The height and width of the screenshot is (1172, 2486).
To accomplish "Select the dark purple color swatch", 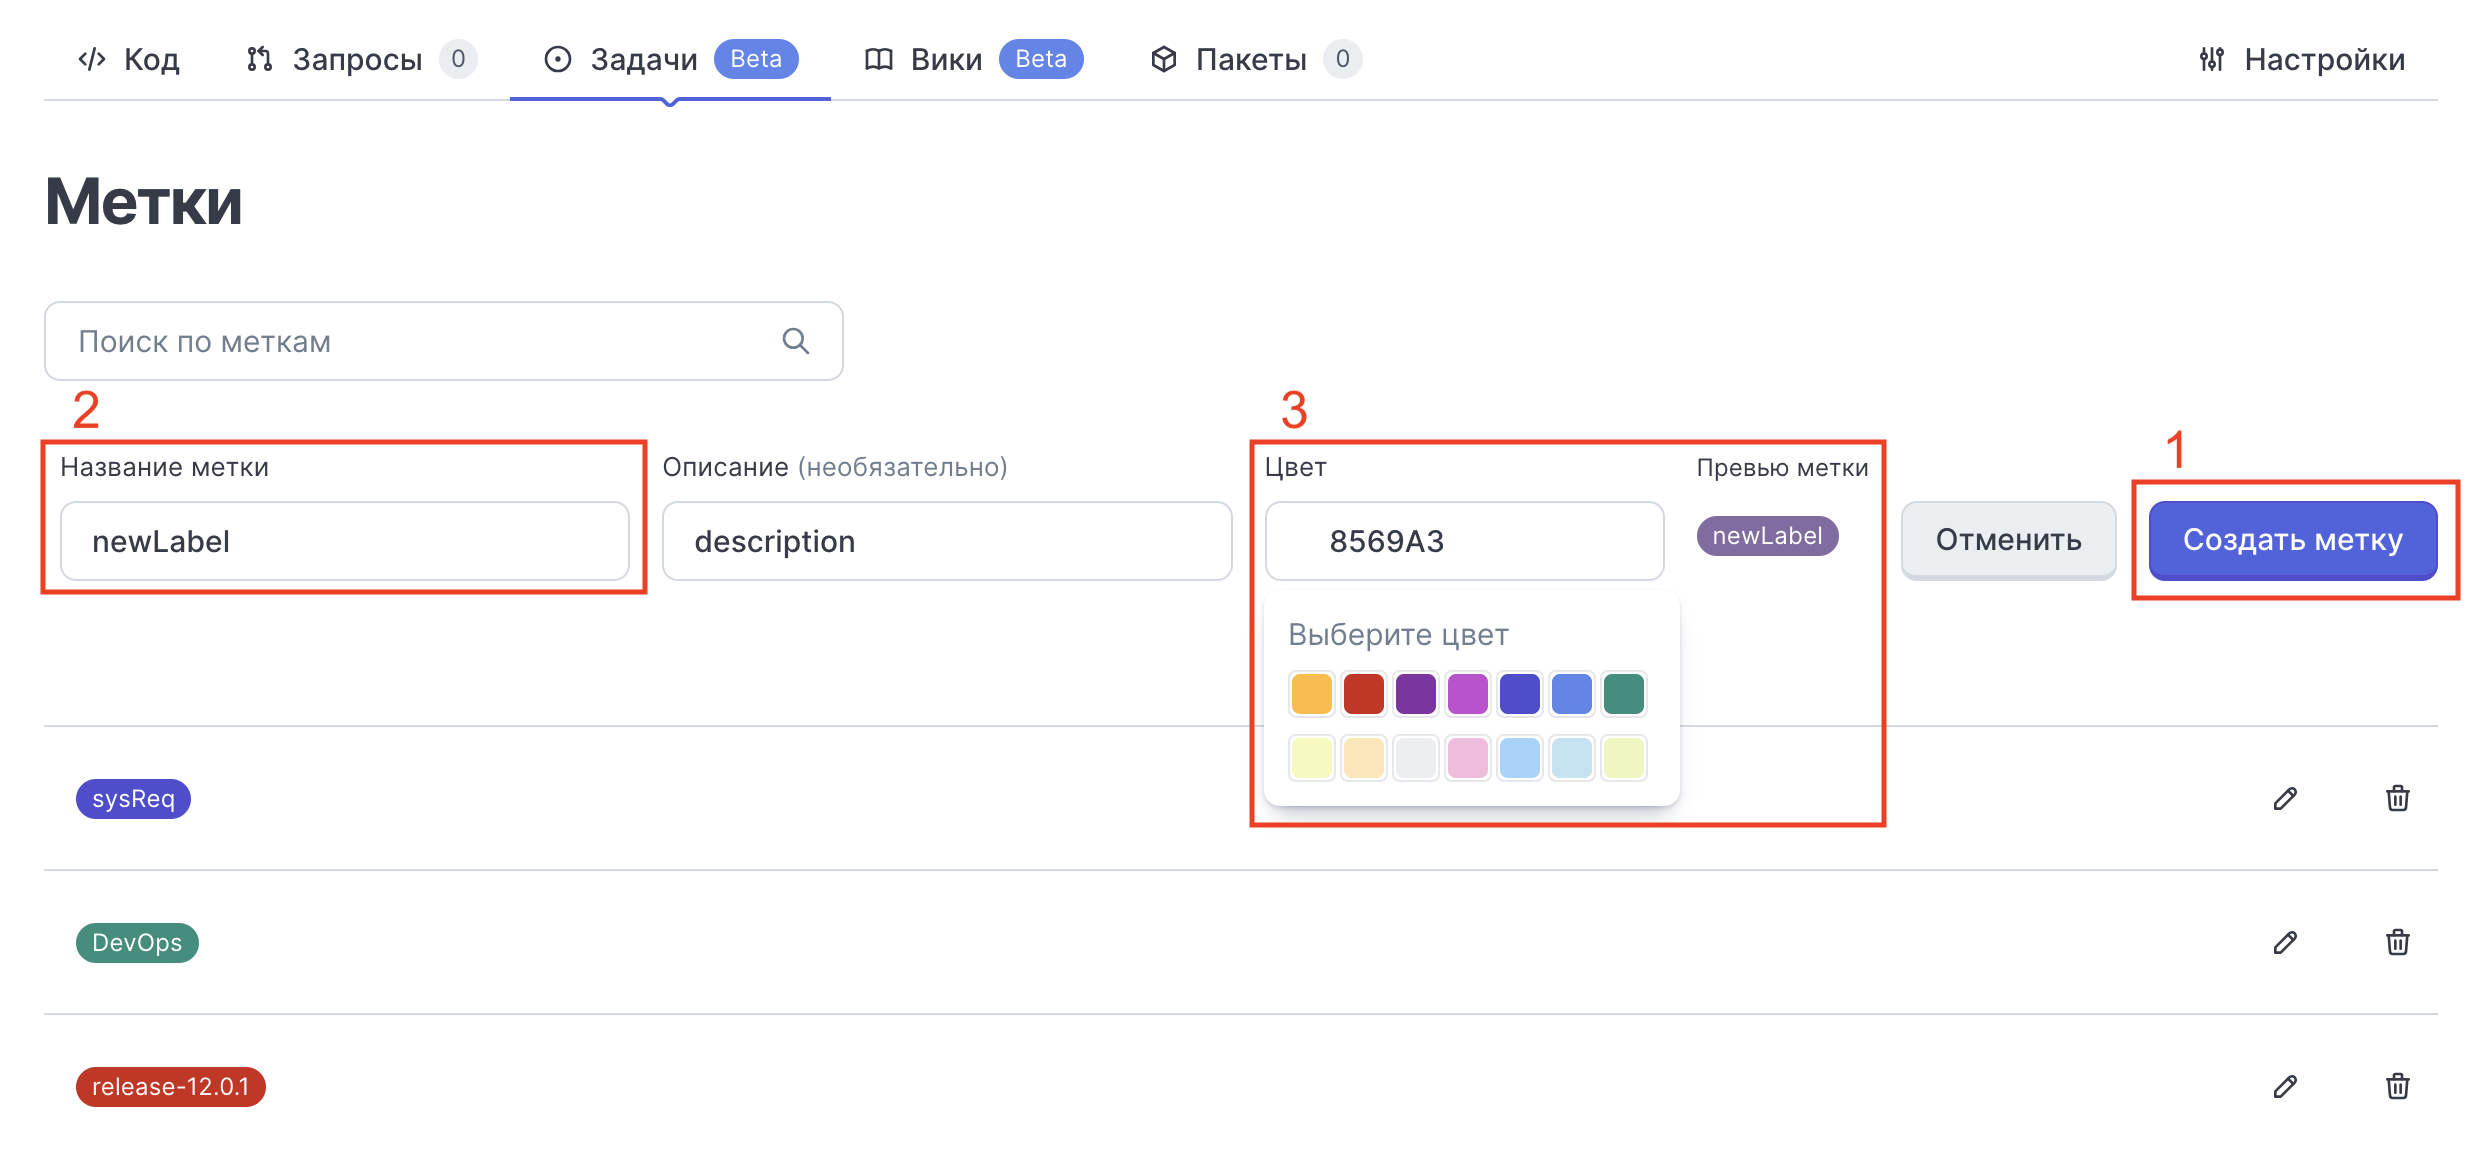I will click(x=1416, y=694).
